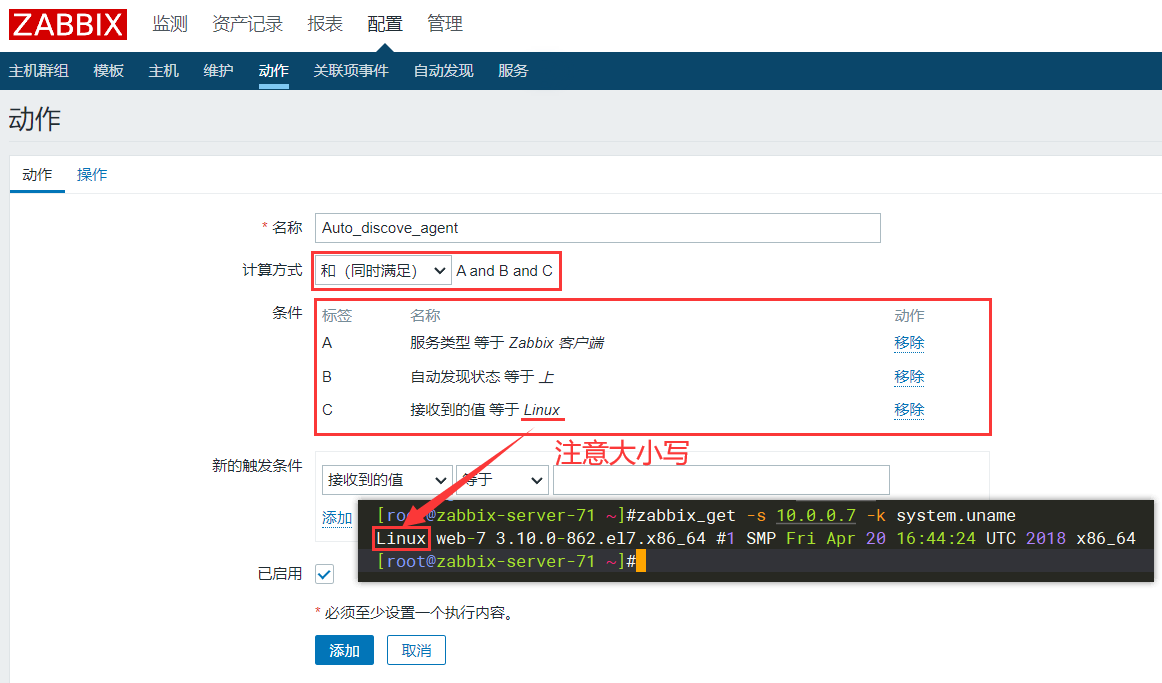Open the 监测 top menu
Image resolution: width=1162 pixels, height=683 pixels.
point(170,24)
